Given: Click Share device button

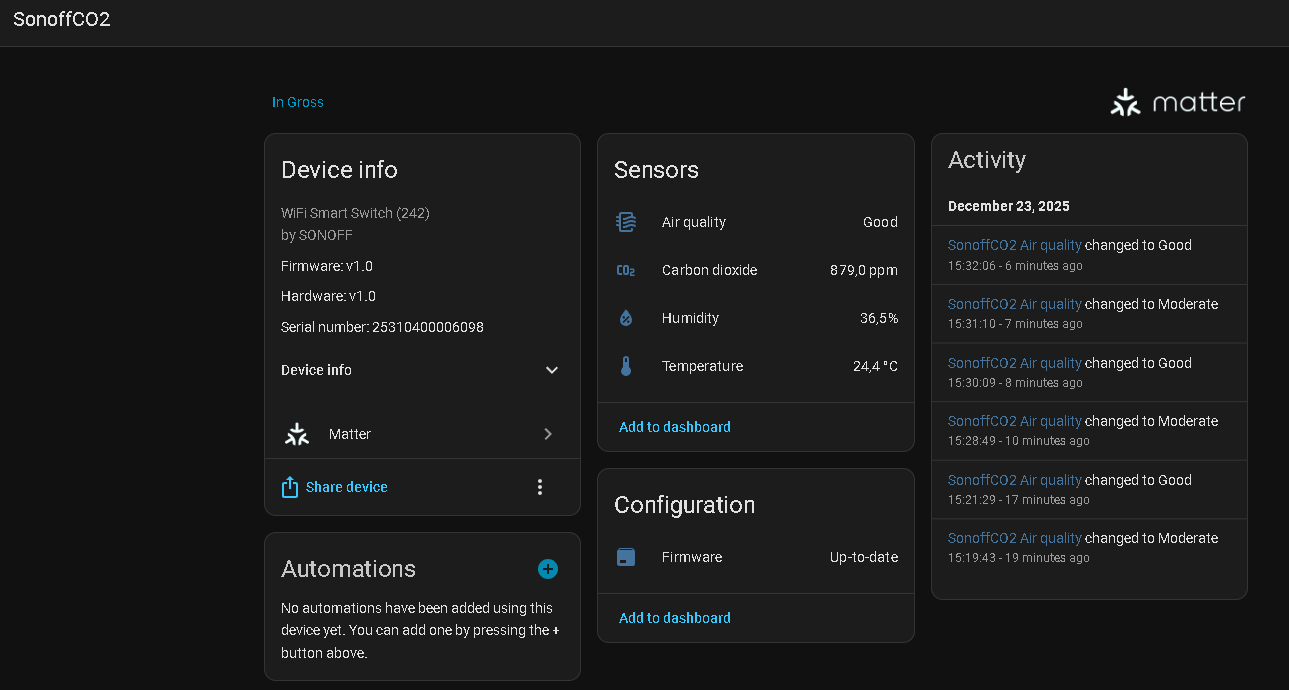Looking at the screenshot, I should tap(346, 487).
